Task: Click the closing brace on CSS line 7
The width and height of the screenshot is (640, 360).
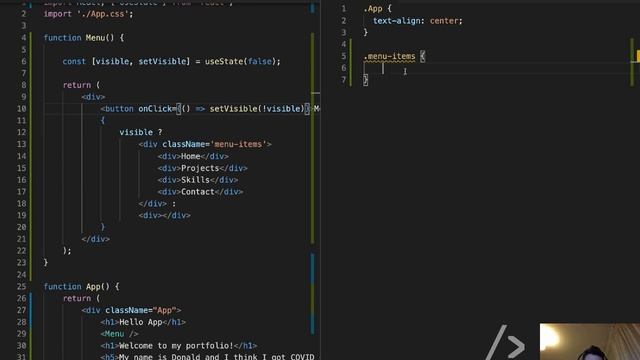Action: (x=365, y=80)
